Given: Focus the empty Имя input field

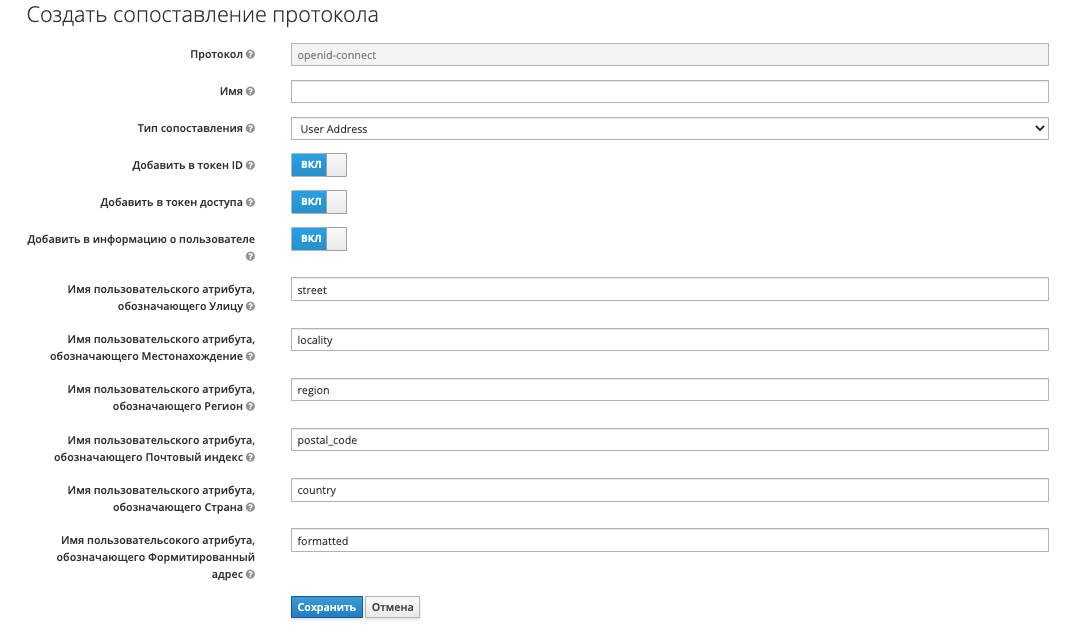Looking at the screenshot, I should coord(669,92).
